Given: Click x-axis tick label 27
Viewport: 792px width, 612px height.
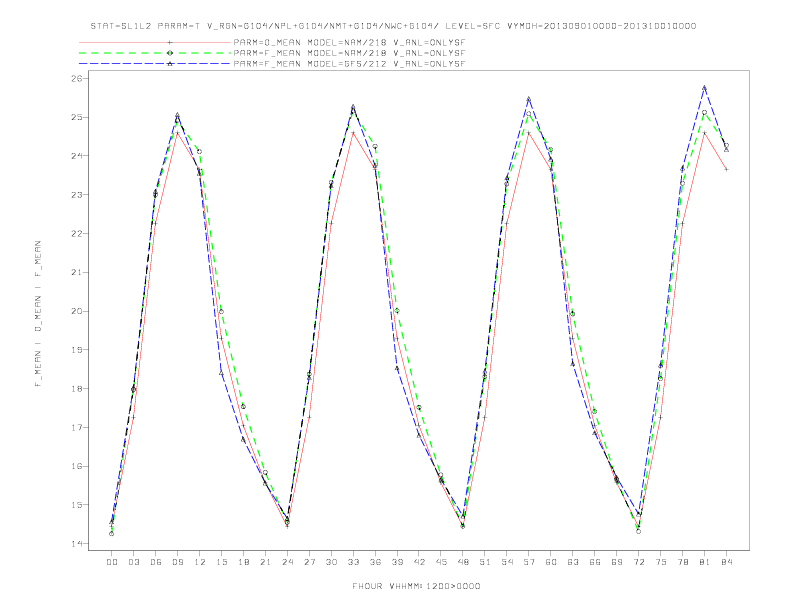Looking at the screenshot, I should (309, 562).
